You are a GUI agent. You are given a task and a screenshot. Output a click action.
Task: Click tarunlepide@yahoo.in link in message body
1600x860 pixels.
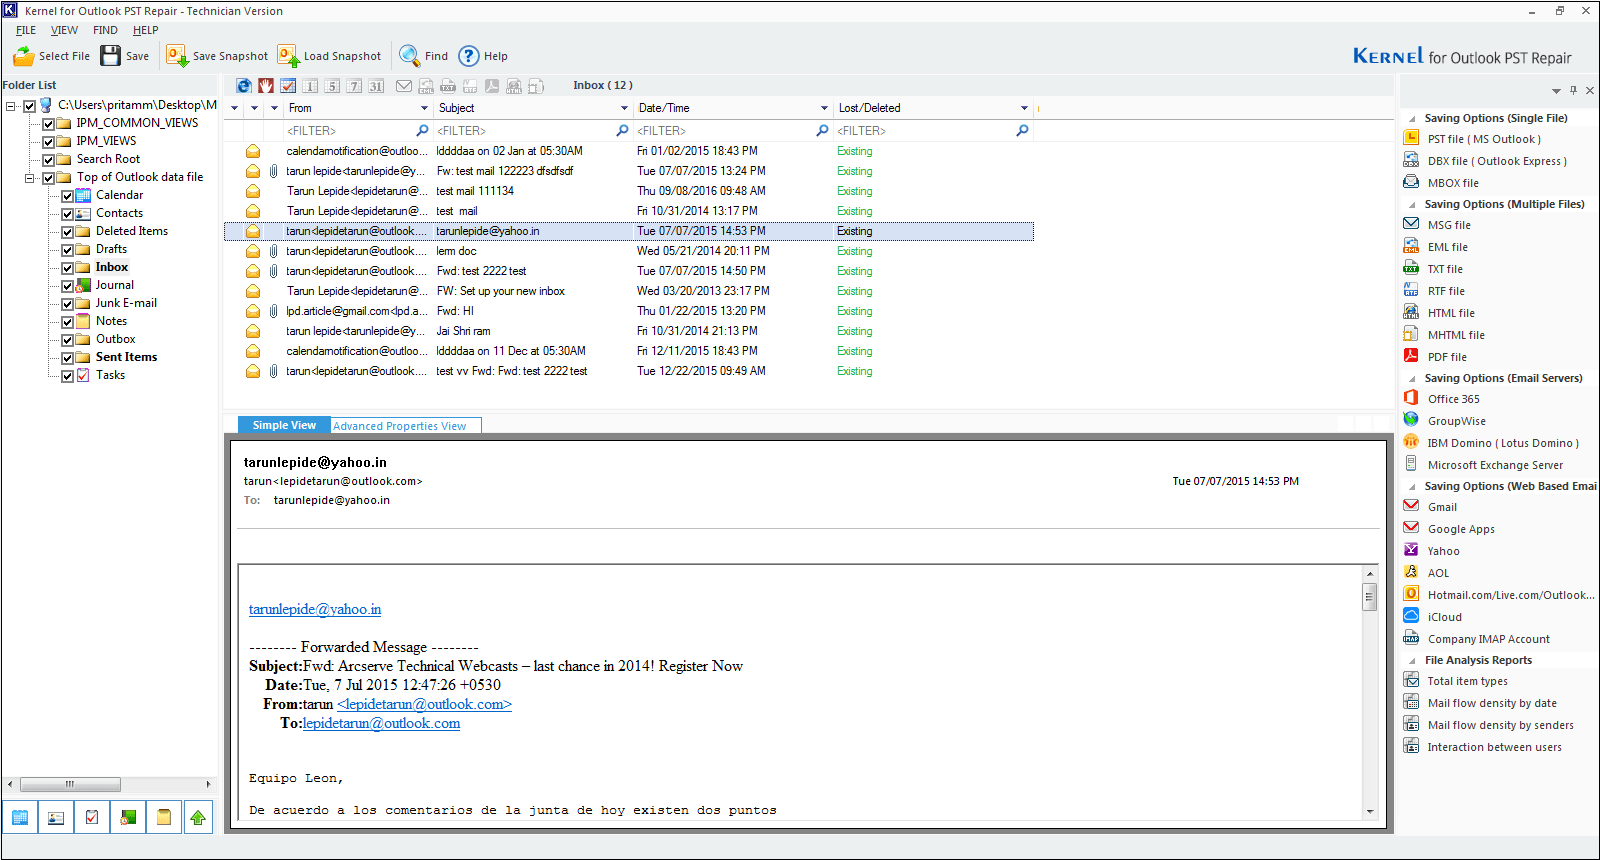point(315,609)
